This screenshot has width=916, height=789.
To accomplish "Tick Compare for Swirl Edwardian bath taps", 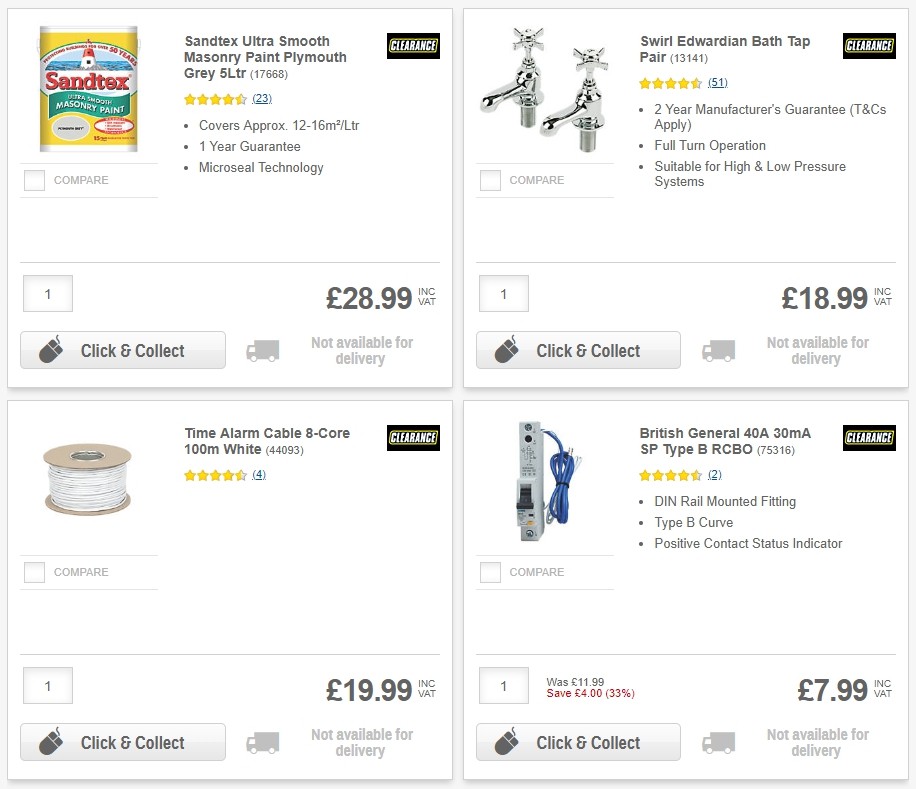I will pyautogui.click(x=489, y=180).
